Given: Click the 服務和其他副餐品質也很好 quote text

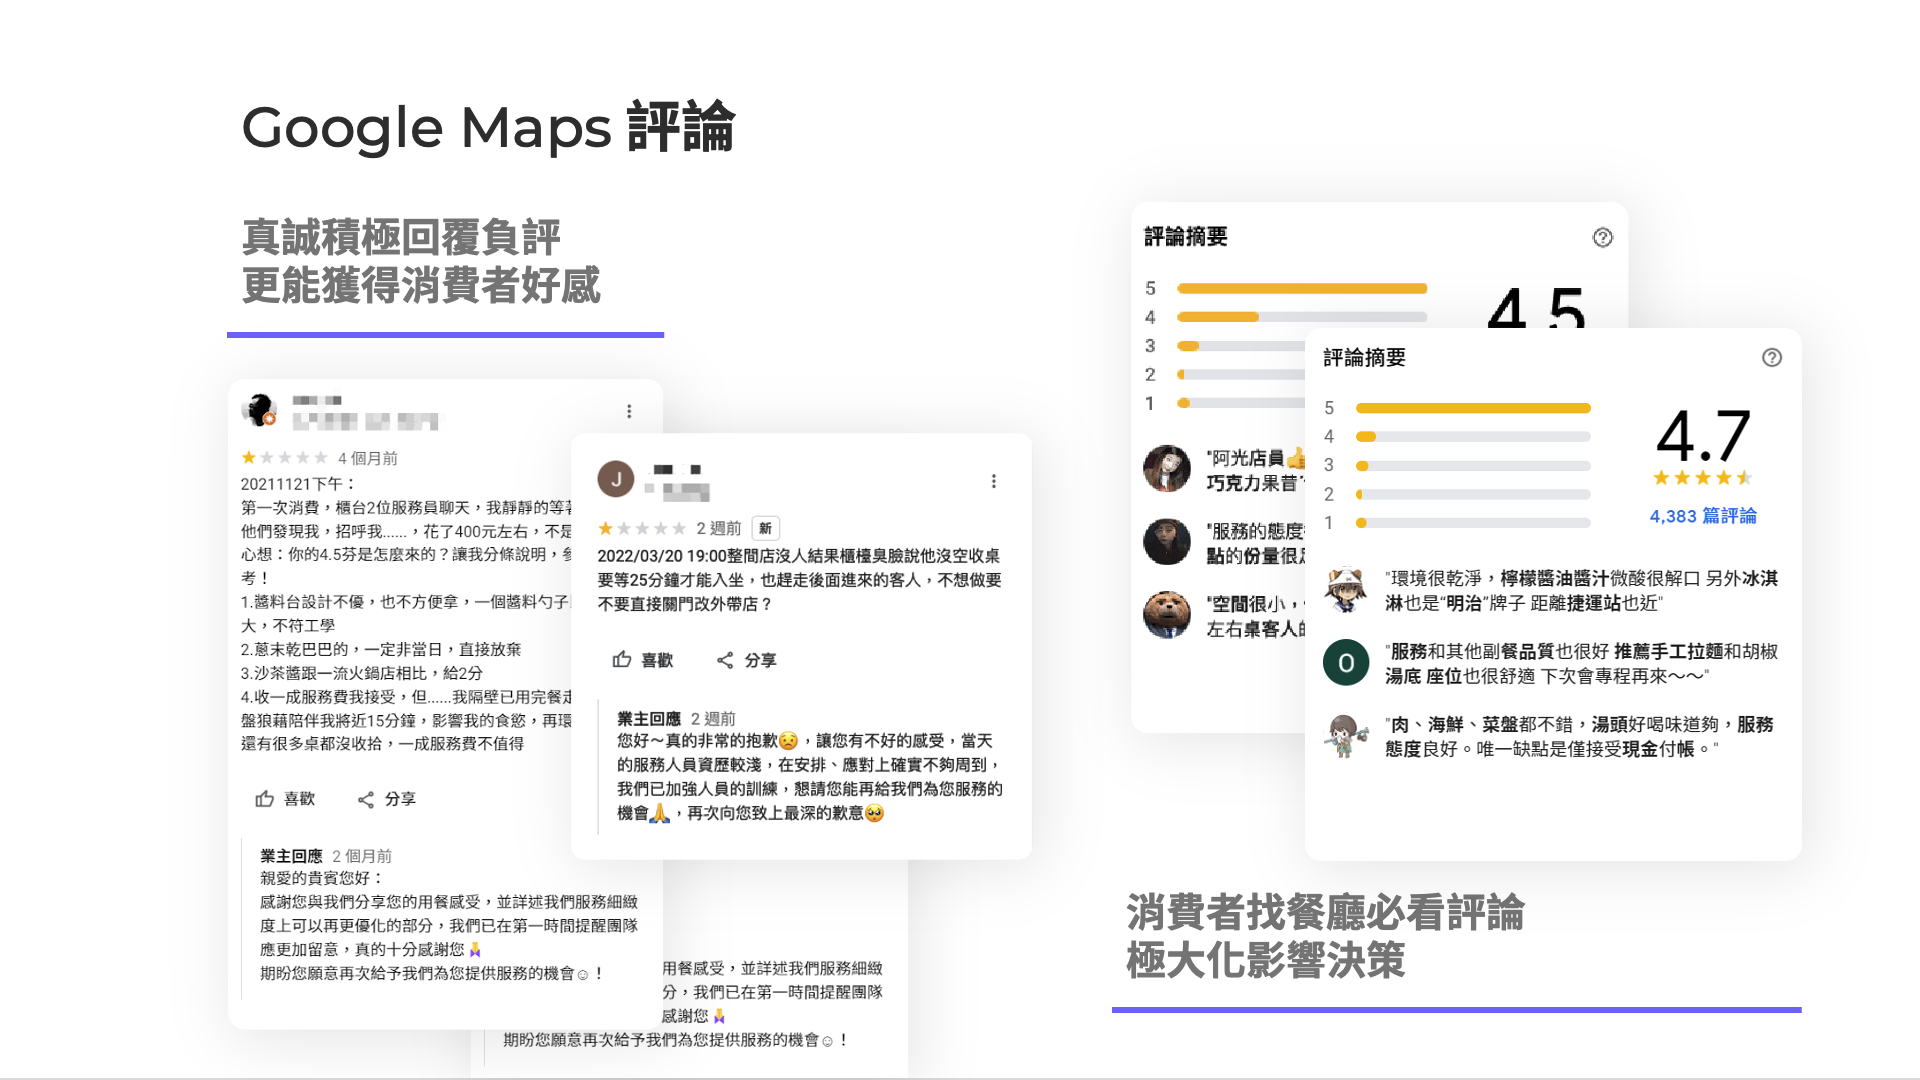Looking at the screenshot, I should [x=1581, y=664].
